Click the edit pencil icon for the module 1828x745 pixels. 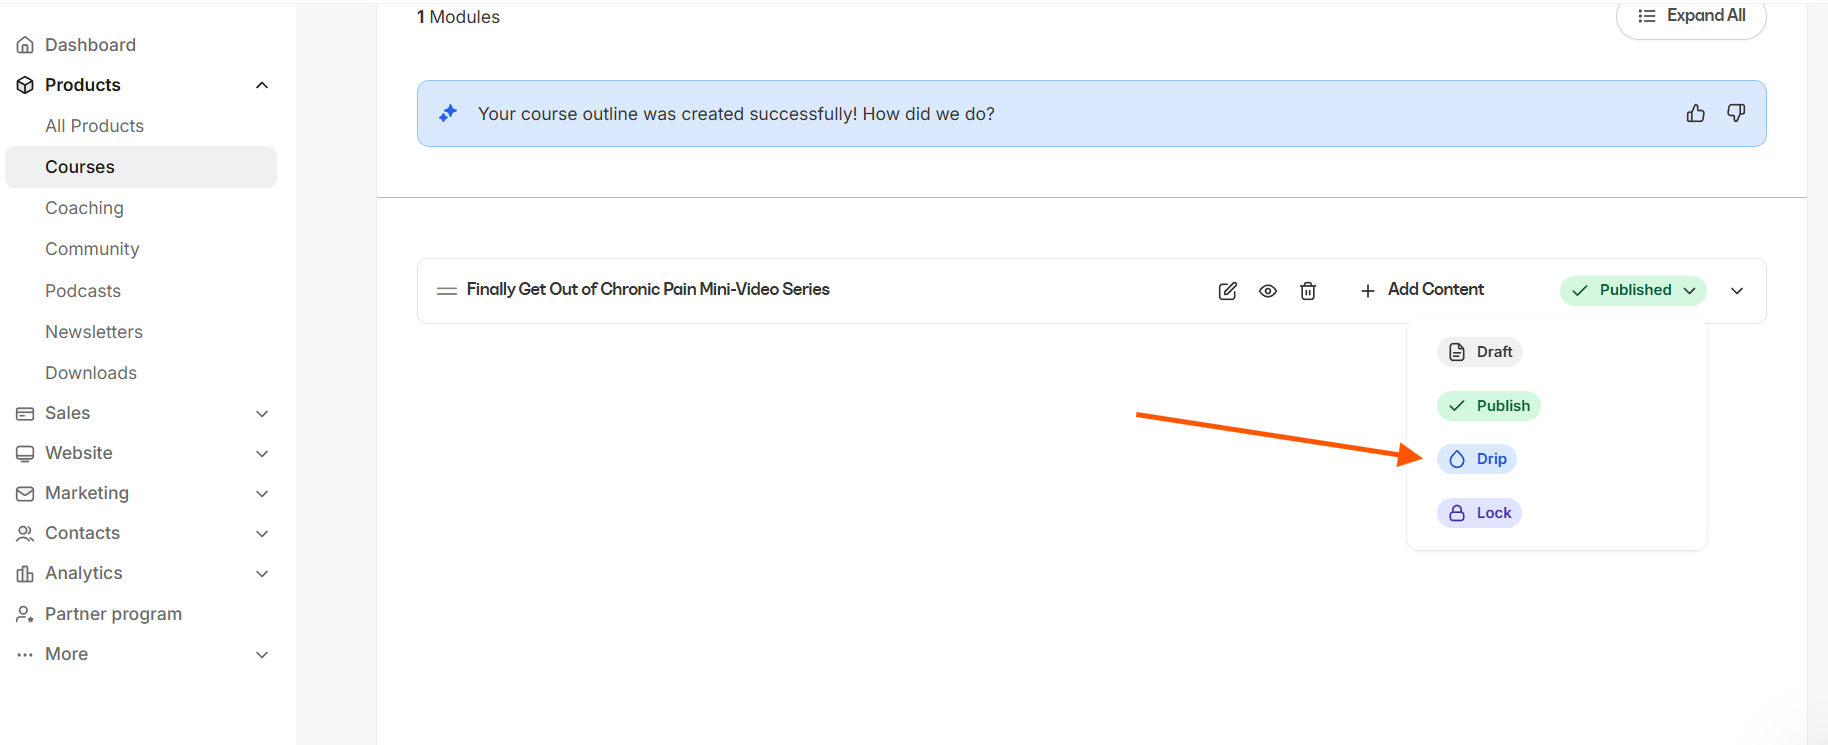pos(1227,291)
